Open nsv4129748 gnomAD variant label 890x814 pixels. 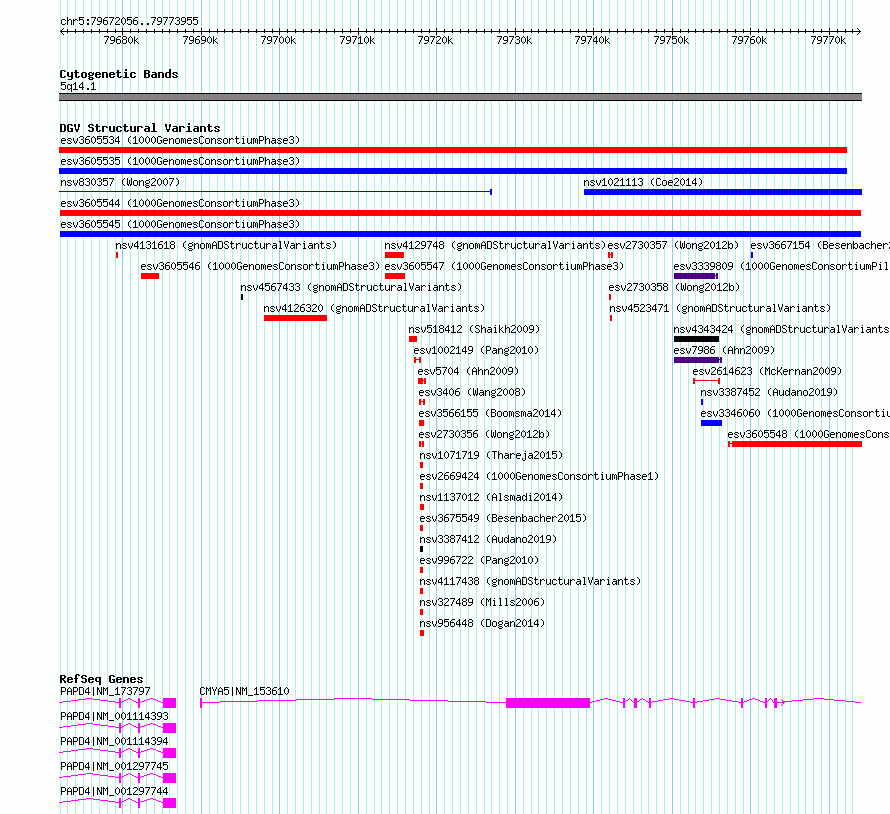click(x=495, y=245)
